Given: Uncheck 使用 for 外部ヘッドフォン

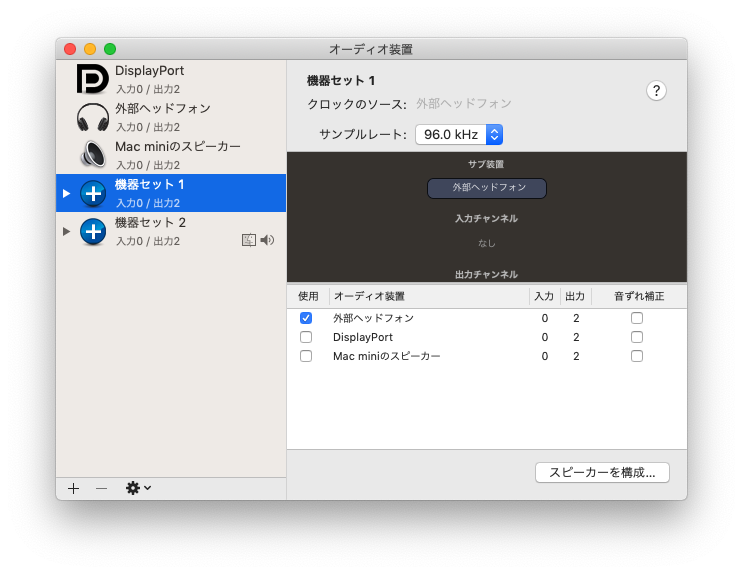Looking at the screenshot, I should pyautogui.click(x=306, y=318).
